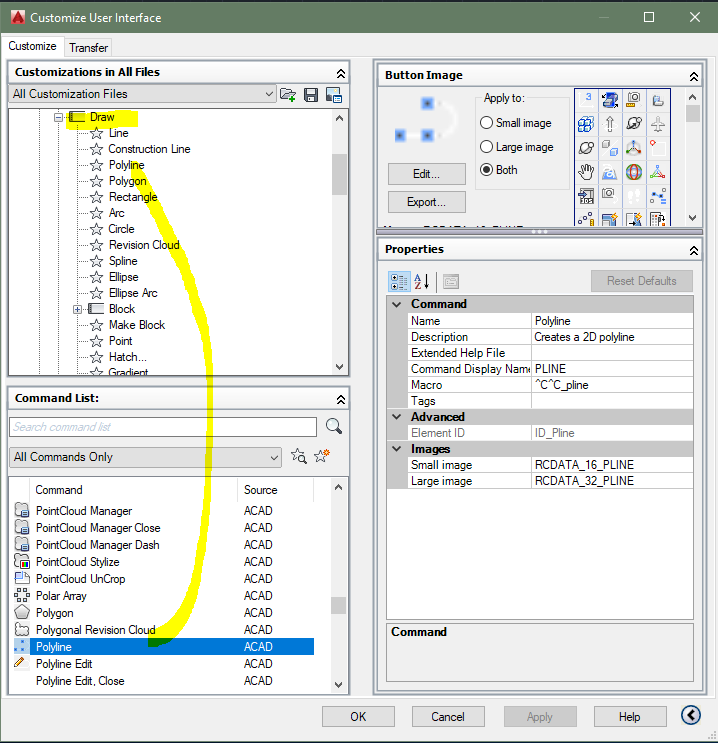Click the customization tree scrollbar thumb
The image size is (718, 743).
click(339, 174)
